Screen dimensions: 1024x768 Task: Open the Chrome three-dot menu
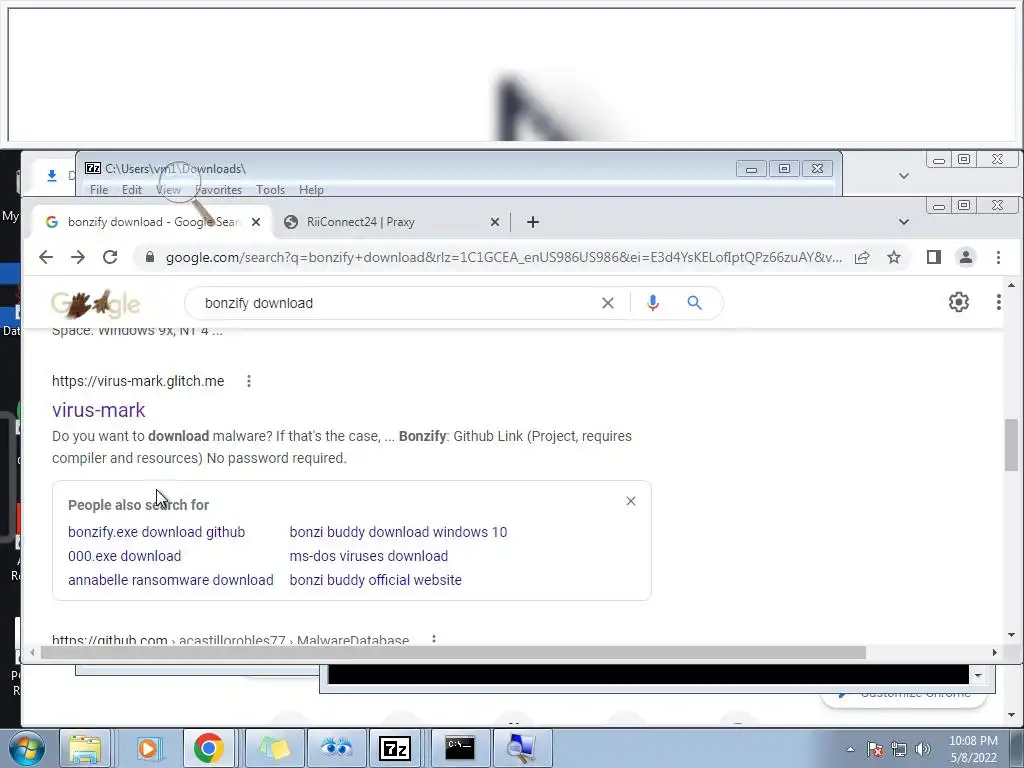click(999, 257)
